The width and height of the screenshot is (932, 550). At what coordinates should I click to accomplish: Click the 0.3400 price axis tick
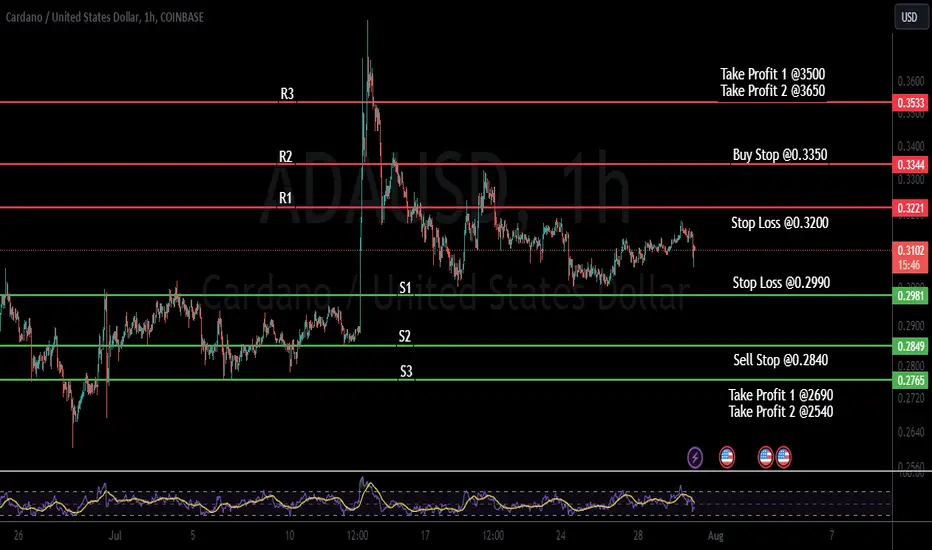(x=911, y=146)
